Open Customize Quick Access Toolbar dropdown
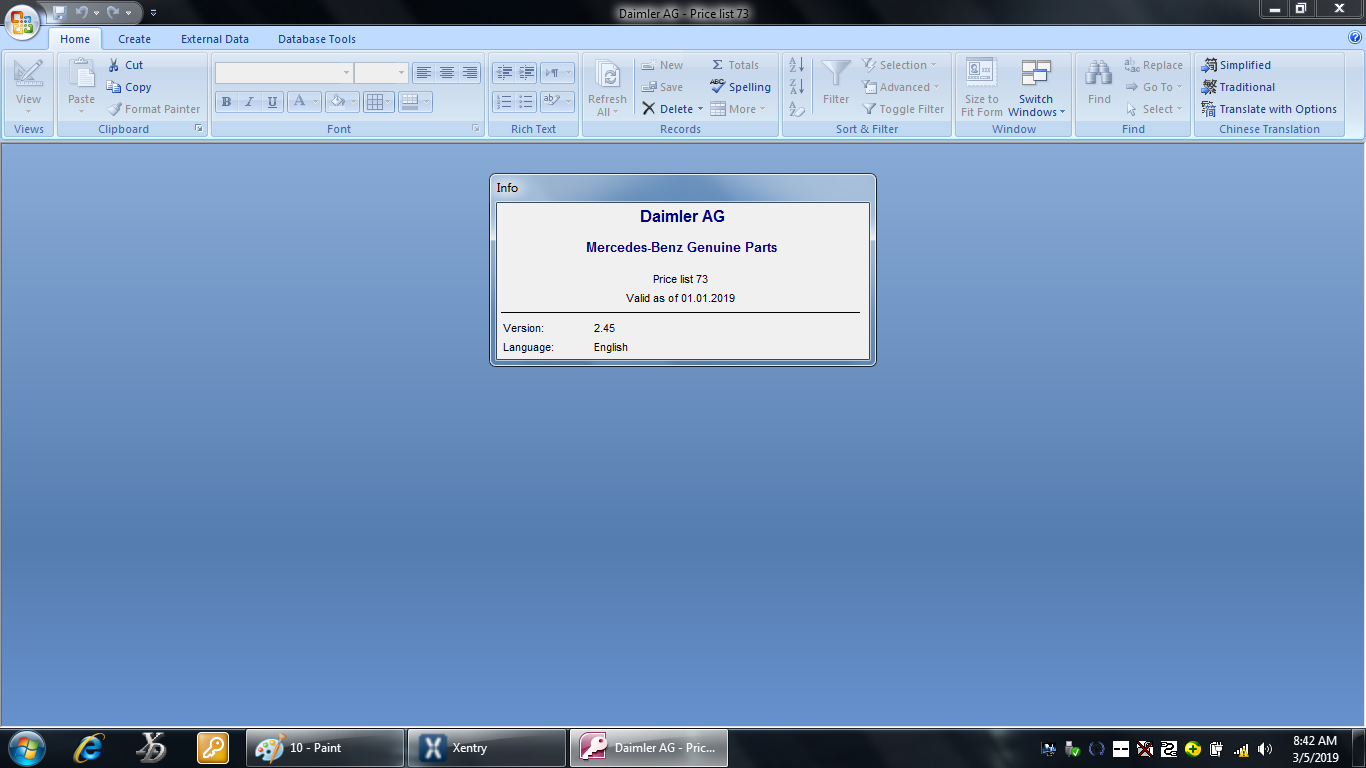Viewport: 1366px width, 768px height. click(x=153, y=12)
